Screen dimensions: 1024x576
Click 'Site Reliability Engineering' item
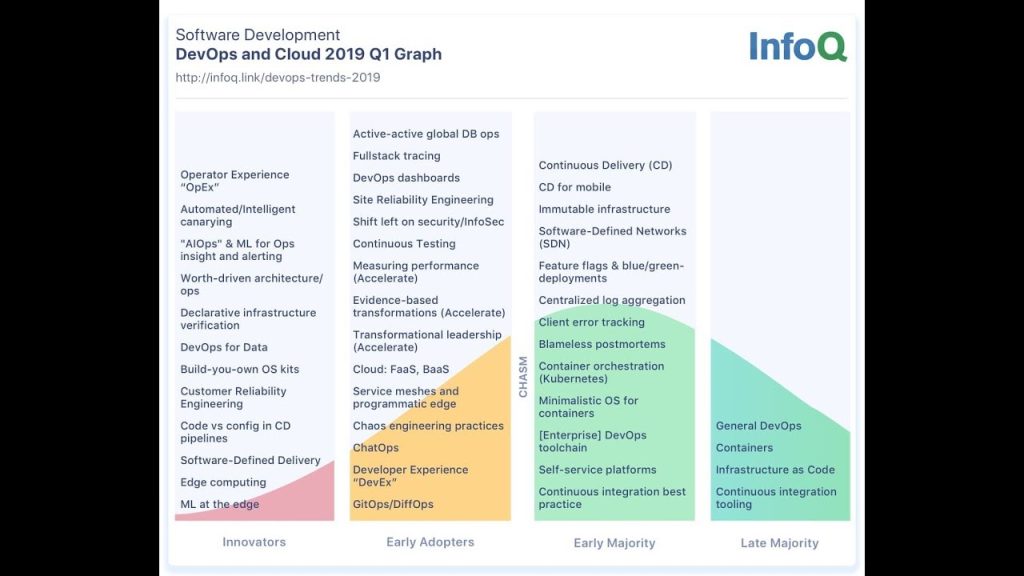click(423, 200)
